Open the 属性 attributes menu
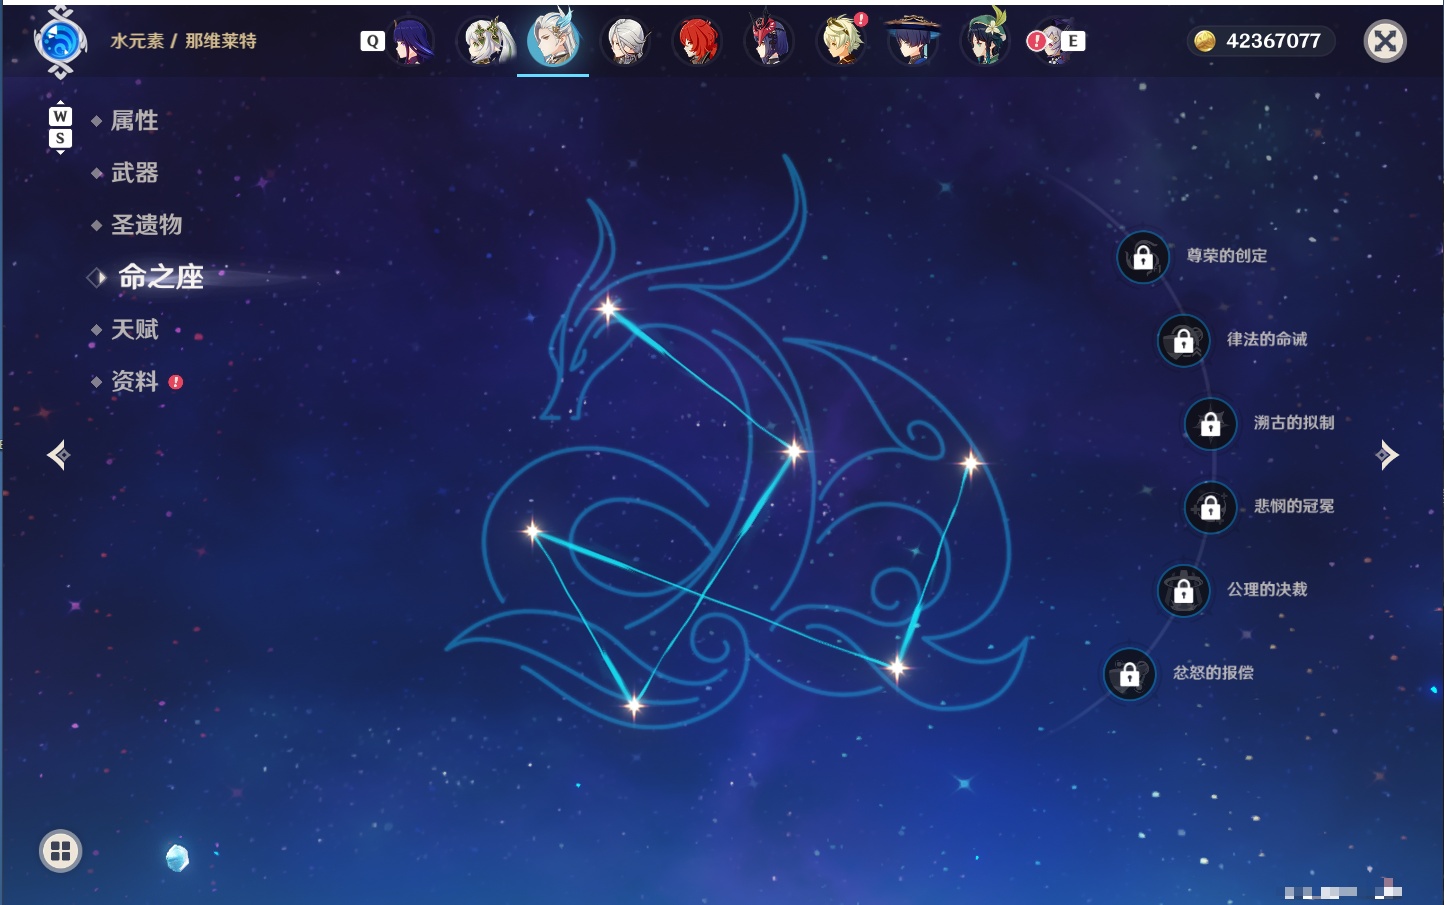The height and width of the screenshot is (905, 1444). click(134, 121)
